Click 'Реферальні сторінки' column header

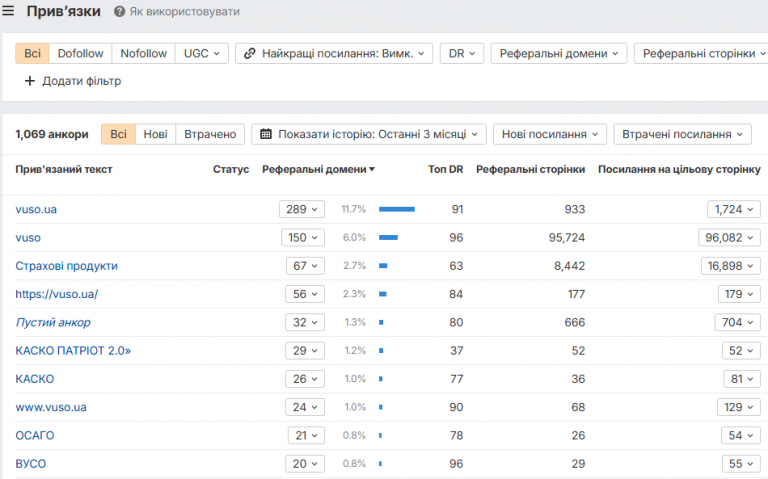click(530, 169)
